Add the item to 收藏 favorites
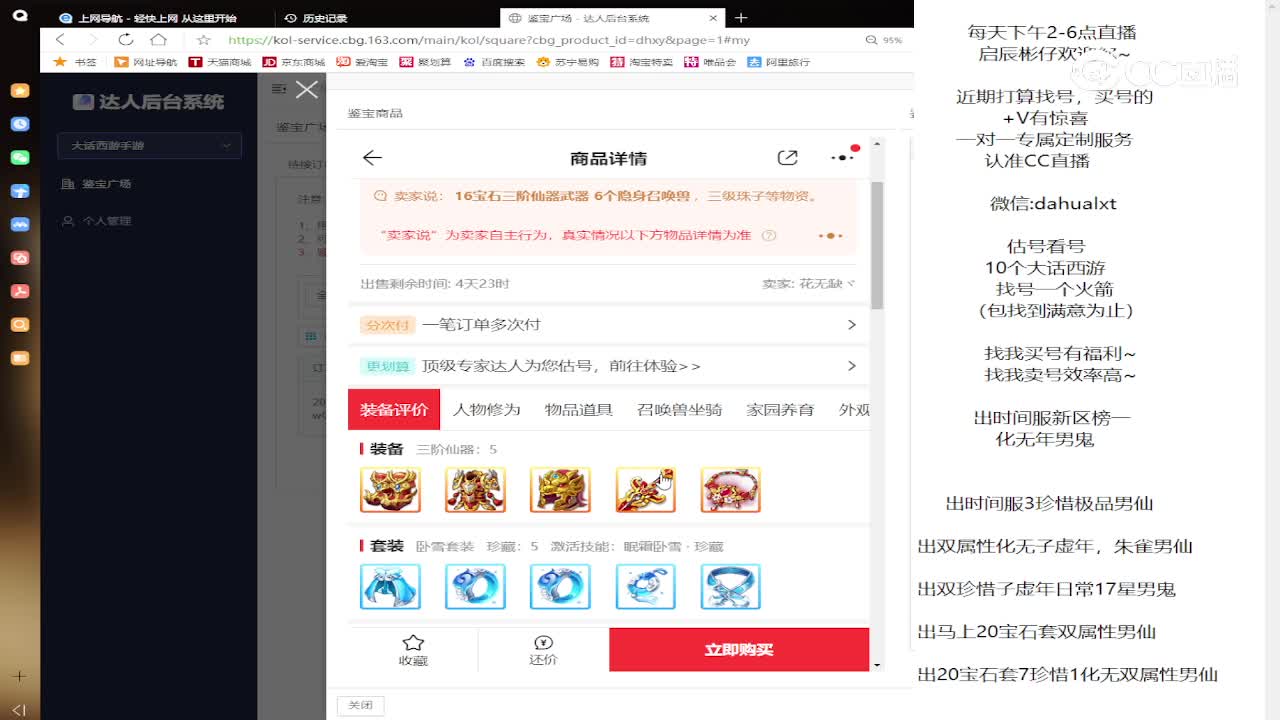Screen dimensions: 1280x720 413,650
